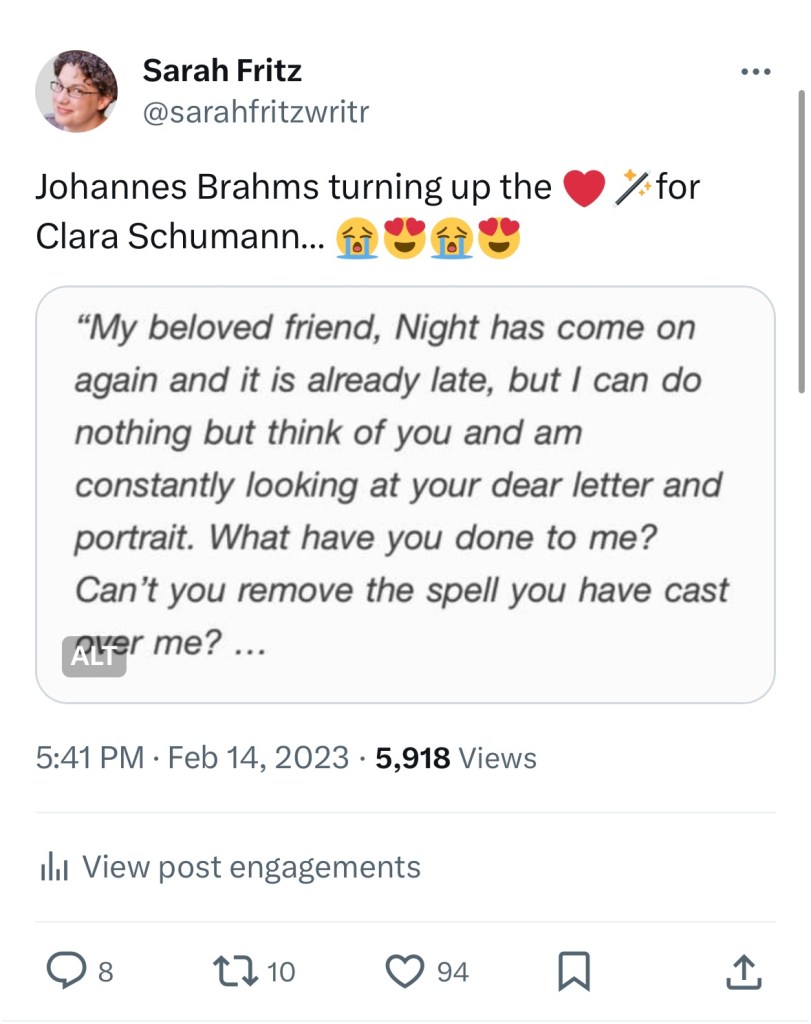The height and width of the screenshot is (1024, 811).
Task: Click the bar chart analytics icon
Action: [x=52, y=868]
